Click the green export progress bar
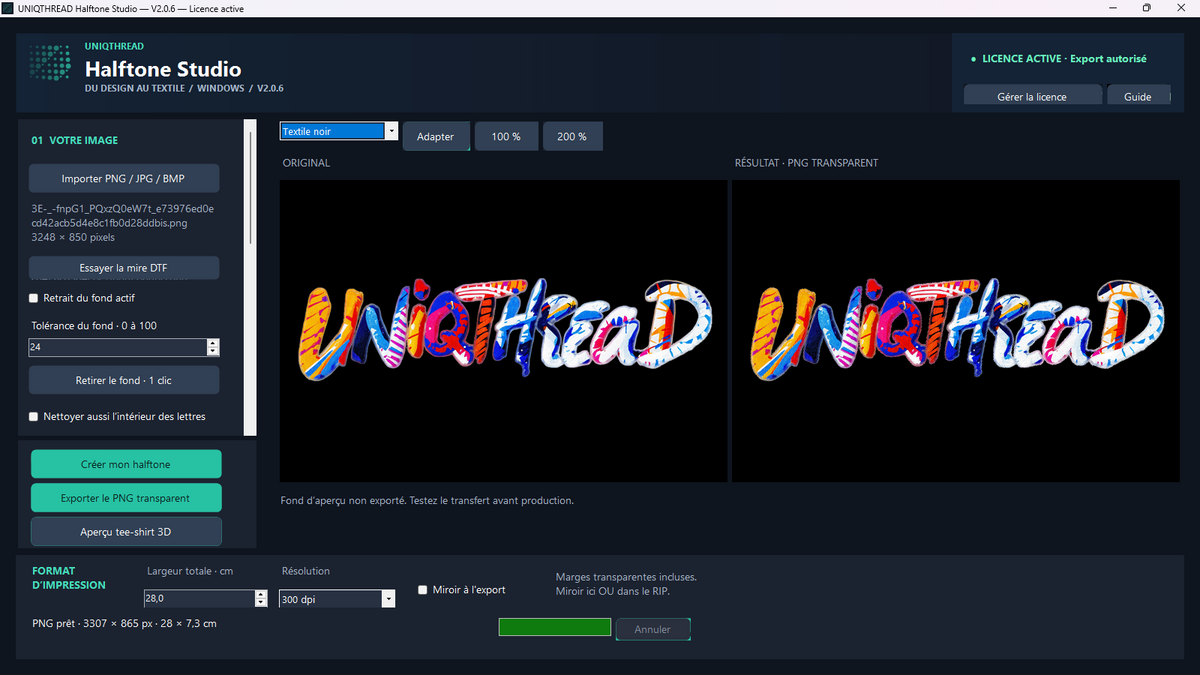 tap(555, 627)
